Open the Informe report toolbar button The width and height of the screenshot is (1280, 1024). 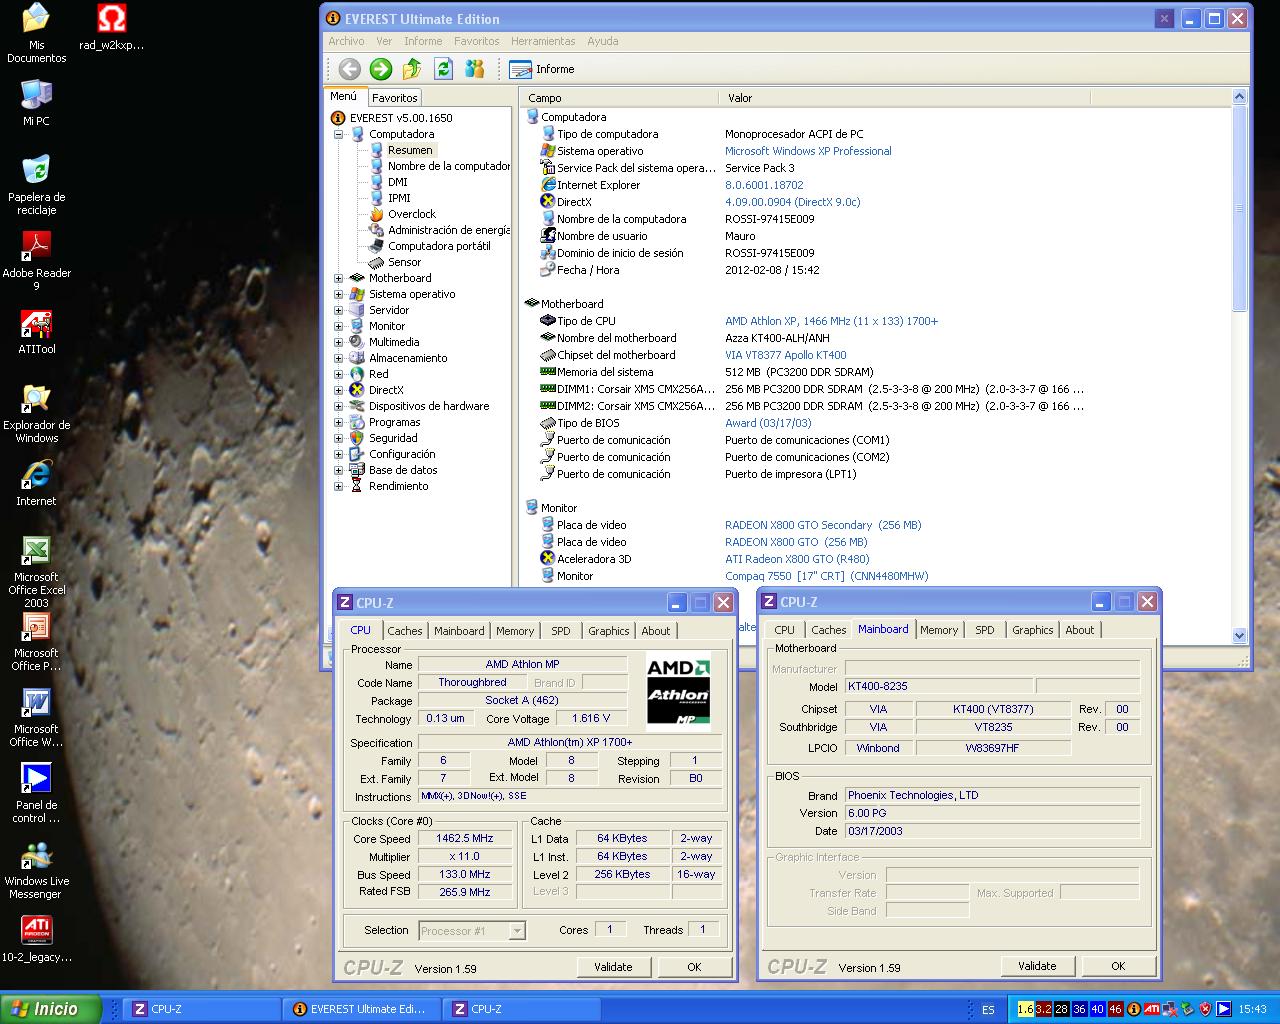point(542,69)
